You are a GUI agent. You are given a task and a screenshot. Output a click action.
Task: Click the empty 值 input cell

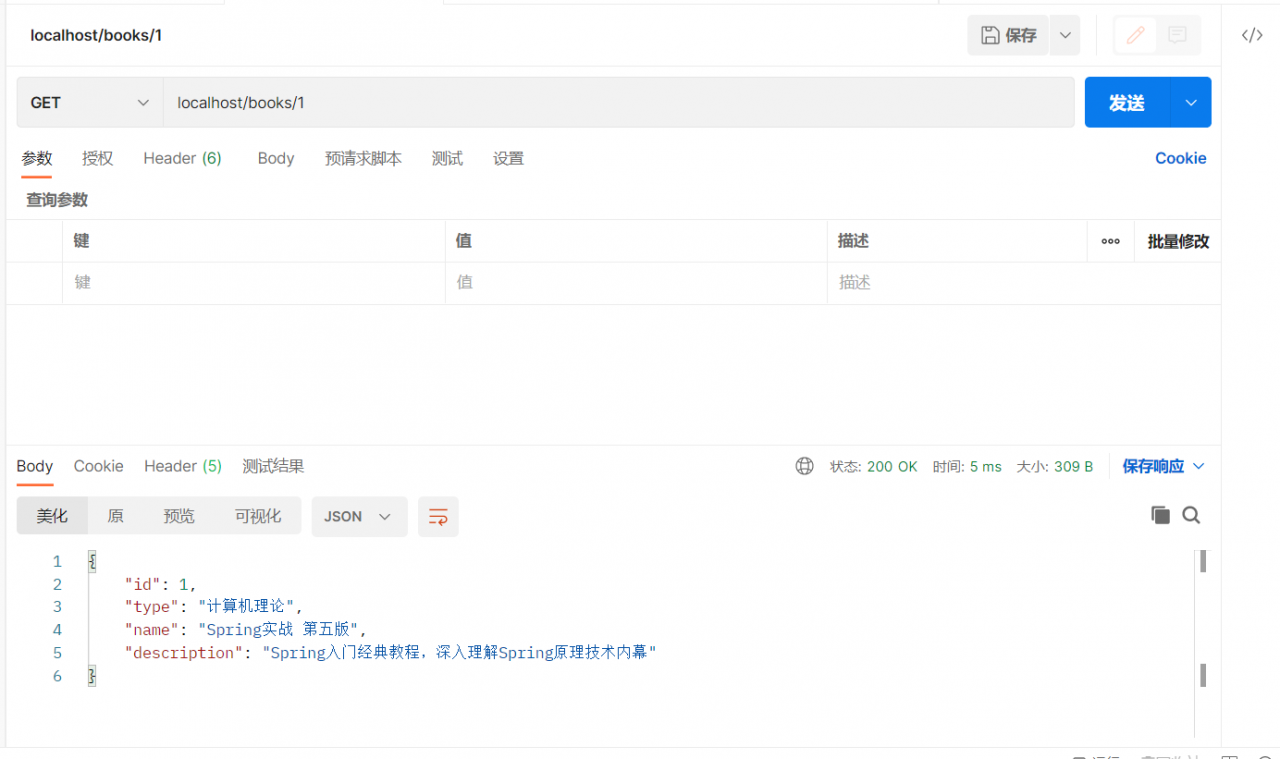(636, 283)
